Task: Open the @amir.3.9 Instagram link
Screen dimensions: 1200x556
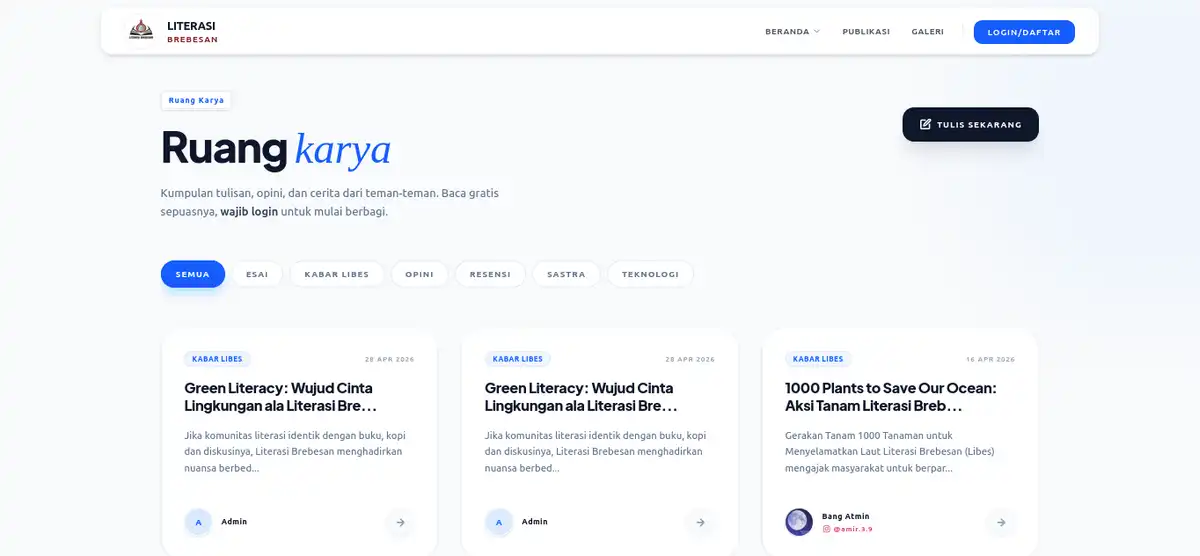Action: [x=847, y=529]
